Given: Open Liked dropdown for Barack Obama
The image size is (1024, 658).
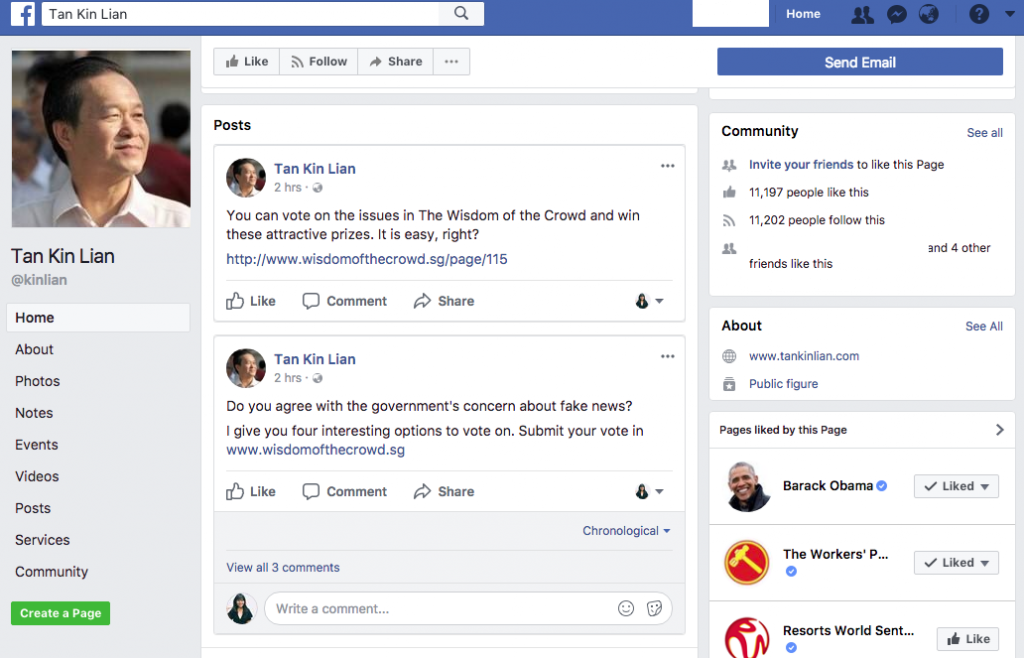Looking at the screenshot, I should (x=956, y=486).
